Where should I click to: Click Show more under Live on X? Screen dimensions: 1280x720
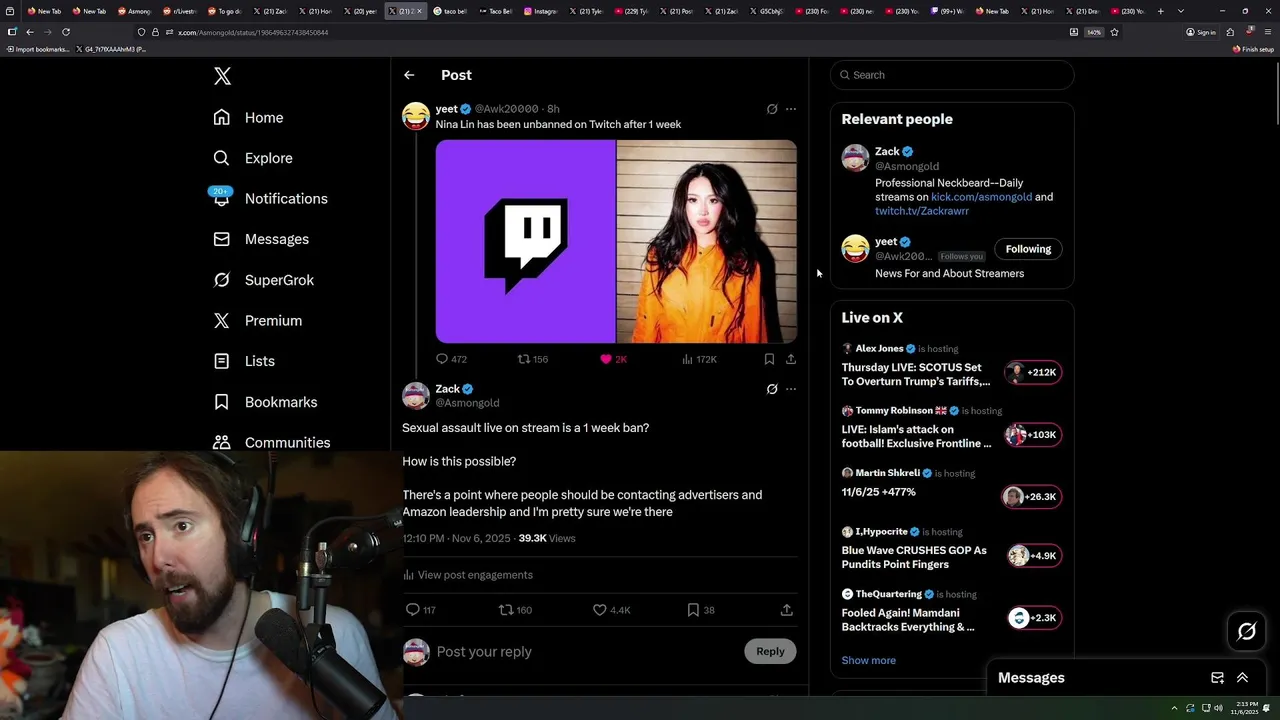868,660
